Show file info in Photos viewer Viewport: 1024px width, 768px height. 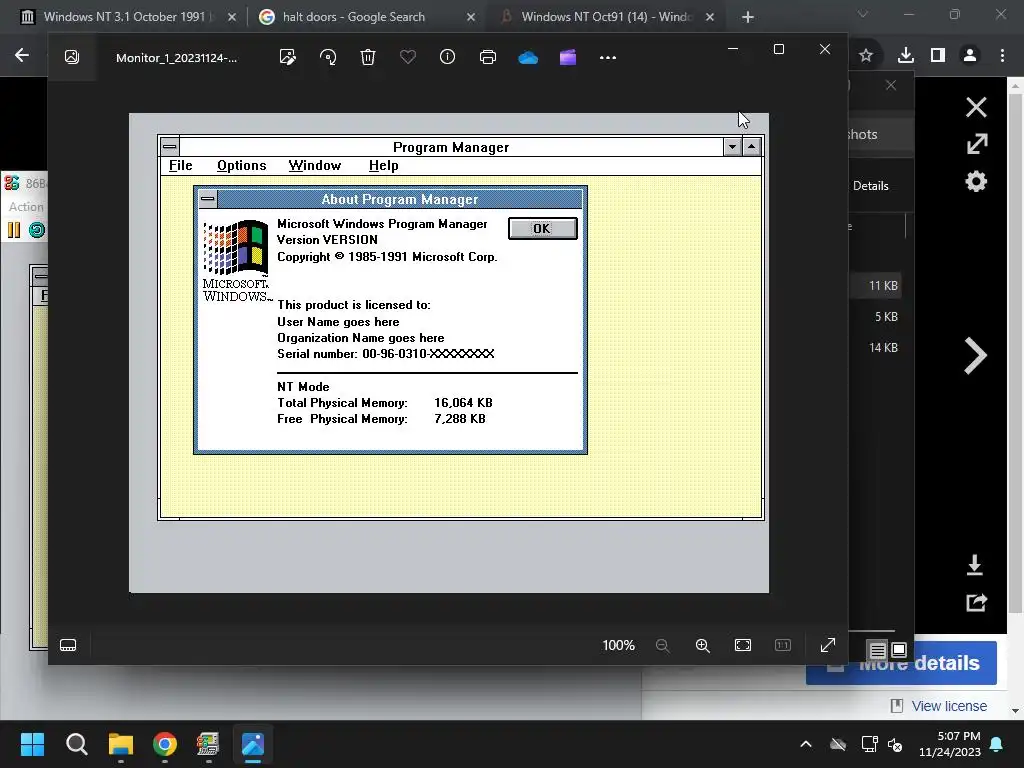[x=447, y=57]
